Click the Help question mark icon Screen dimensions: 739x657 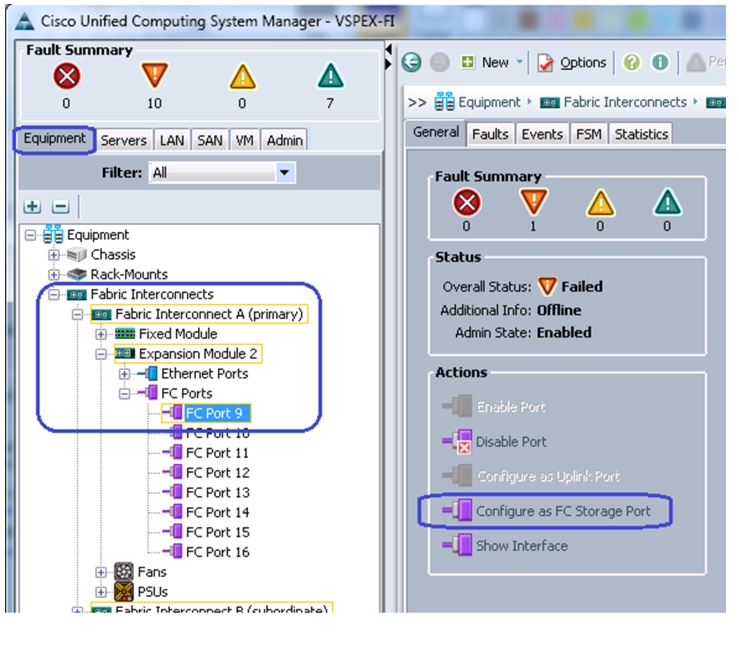(x=632, y=62)
